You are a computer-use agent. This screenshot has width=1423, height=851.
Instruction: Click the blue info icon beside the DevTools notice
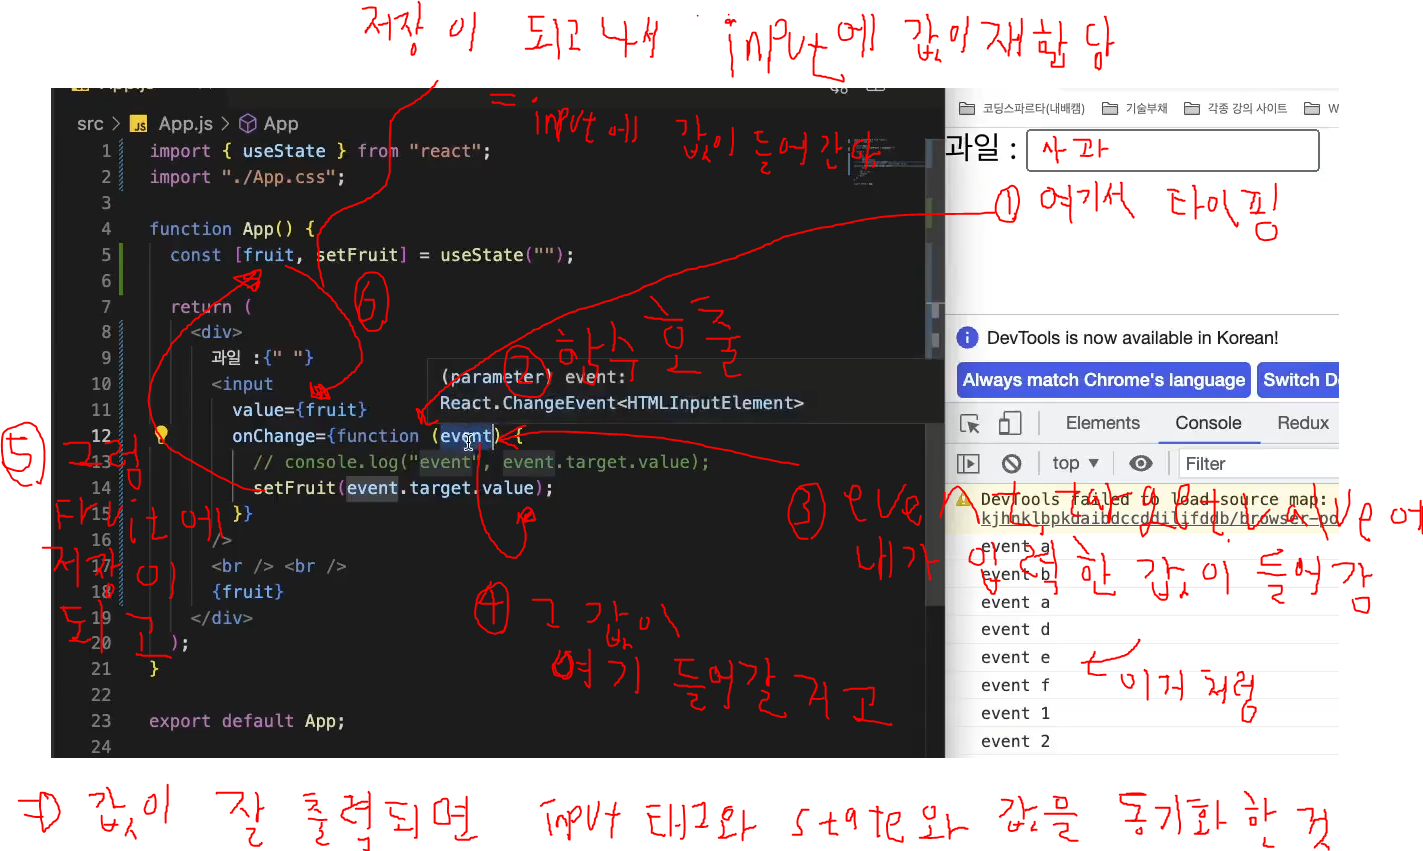coord(967,338)
